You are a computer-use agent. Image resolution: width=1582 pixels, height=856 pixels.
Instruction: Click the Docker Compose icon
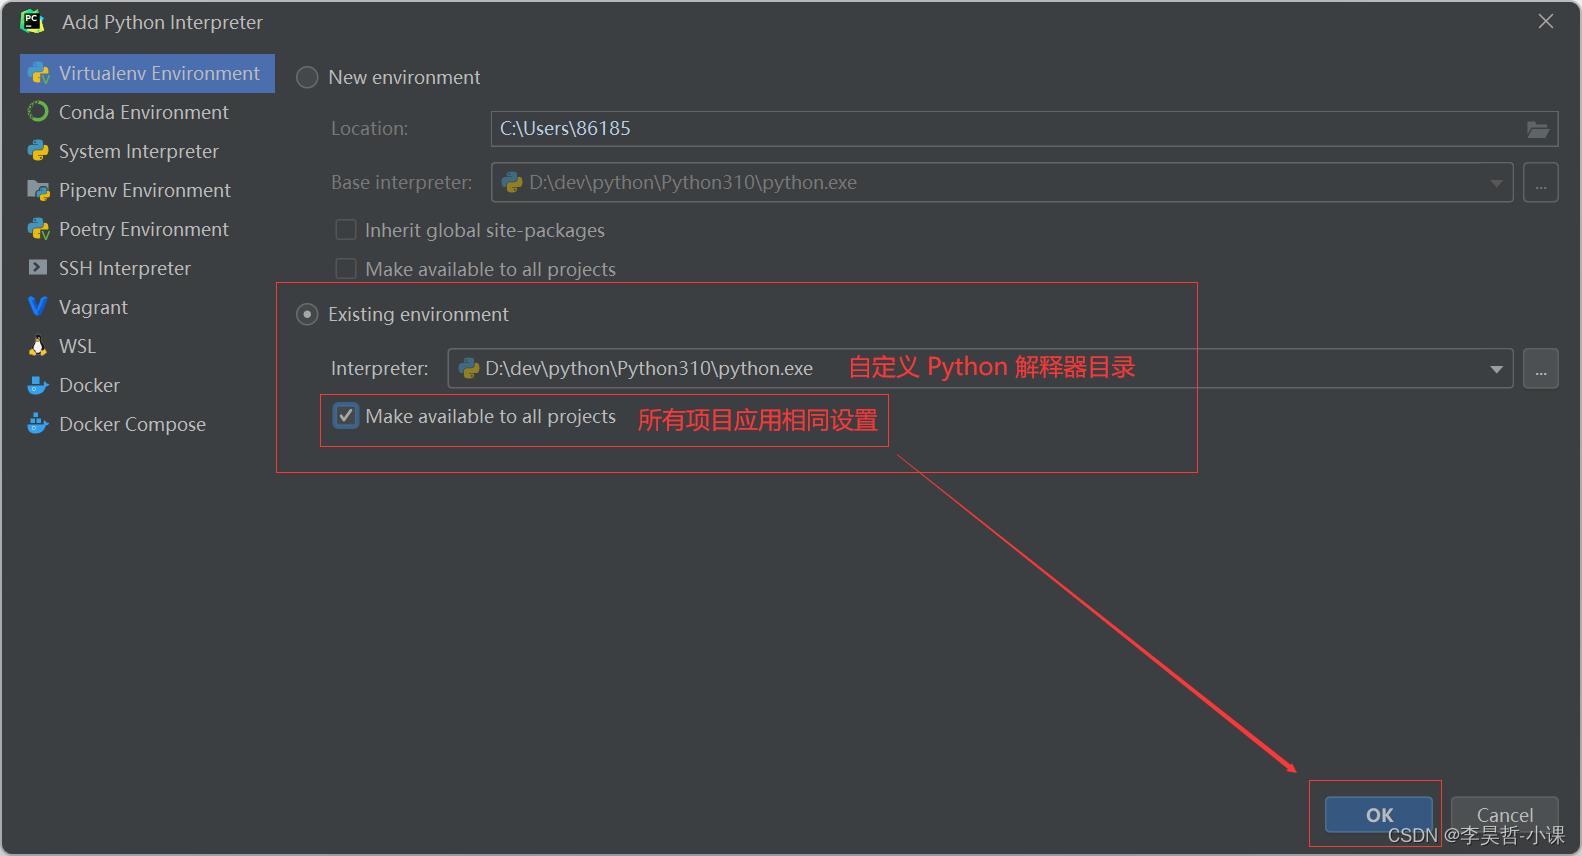38,424
